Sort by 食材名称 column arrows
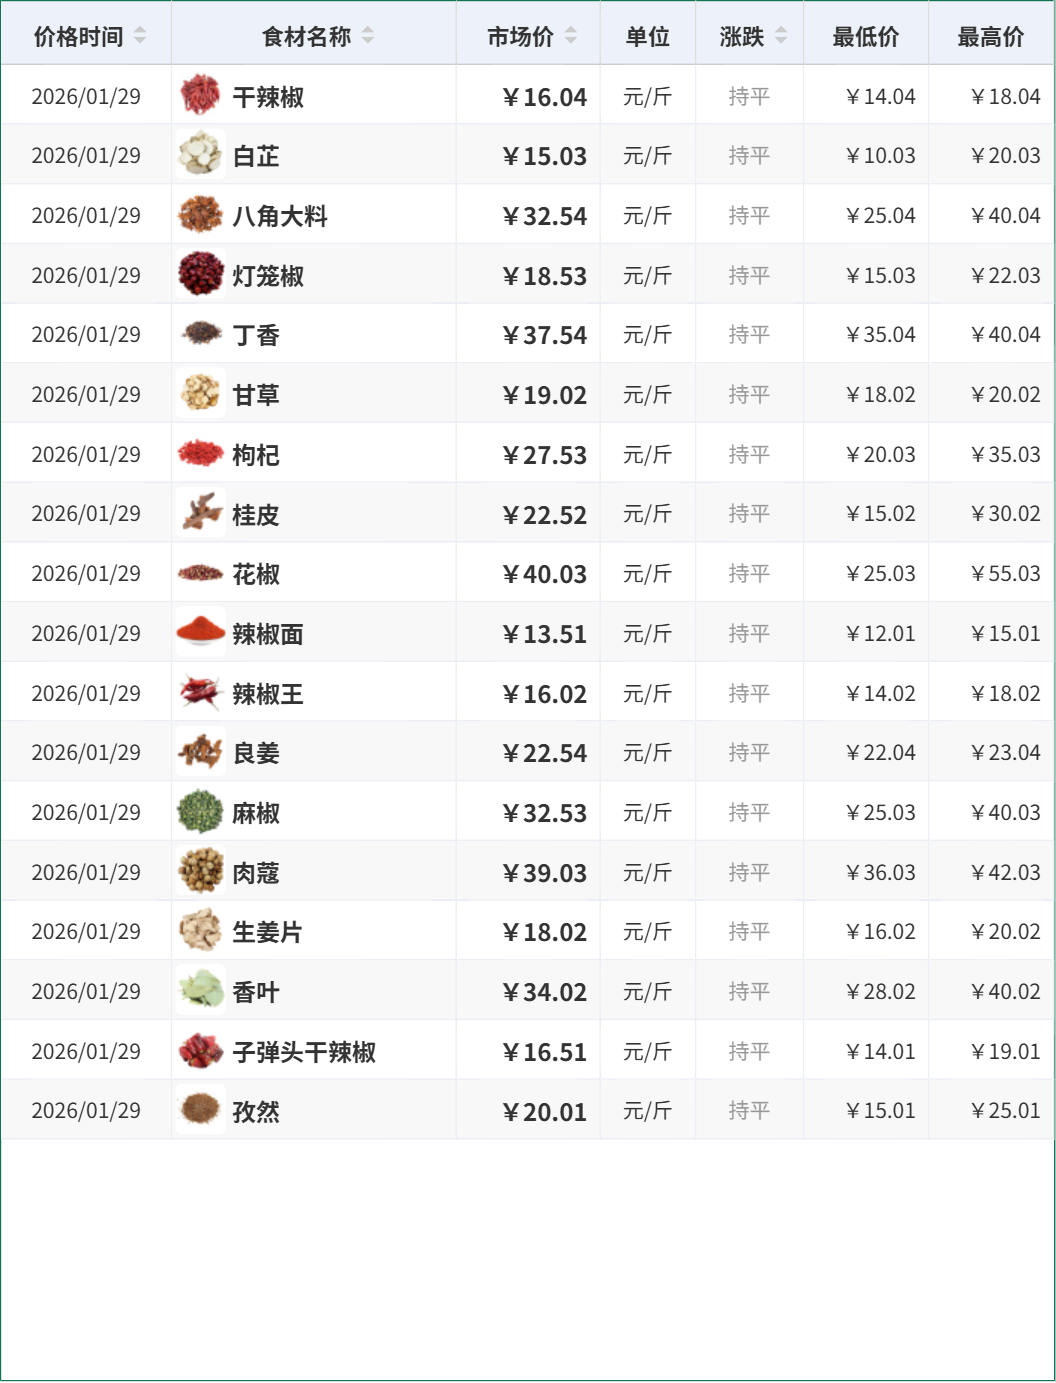This screenshot has height=1383, width=1056. click(x=368, y=36)
